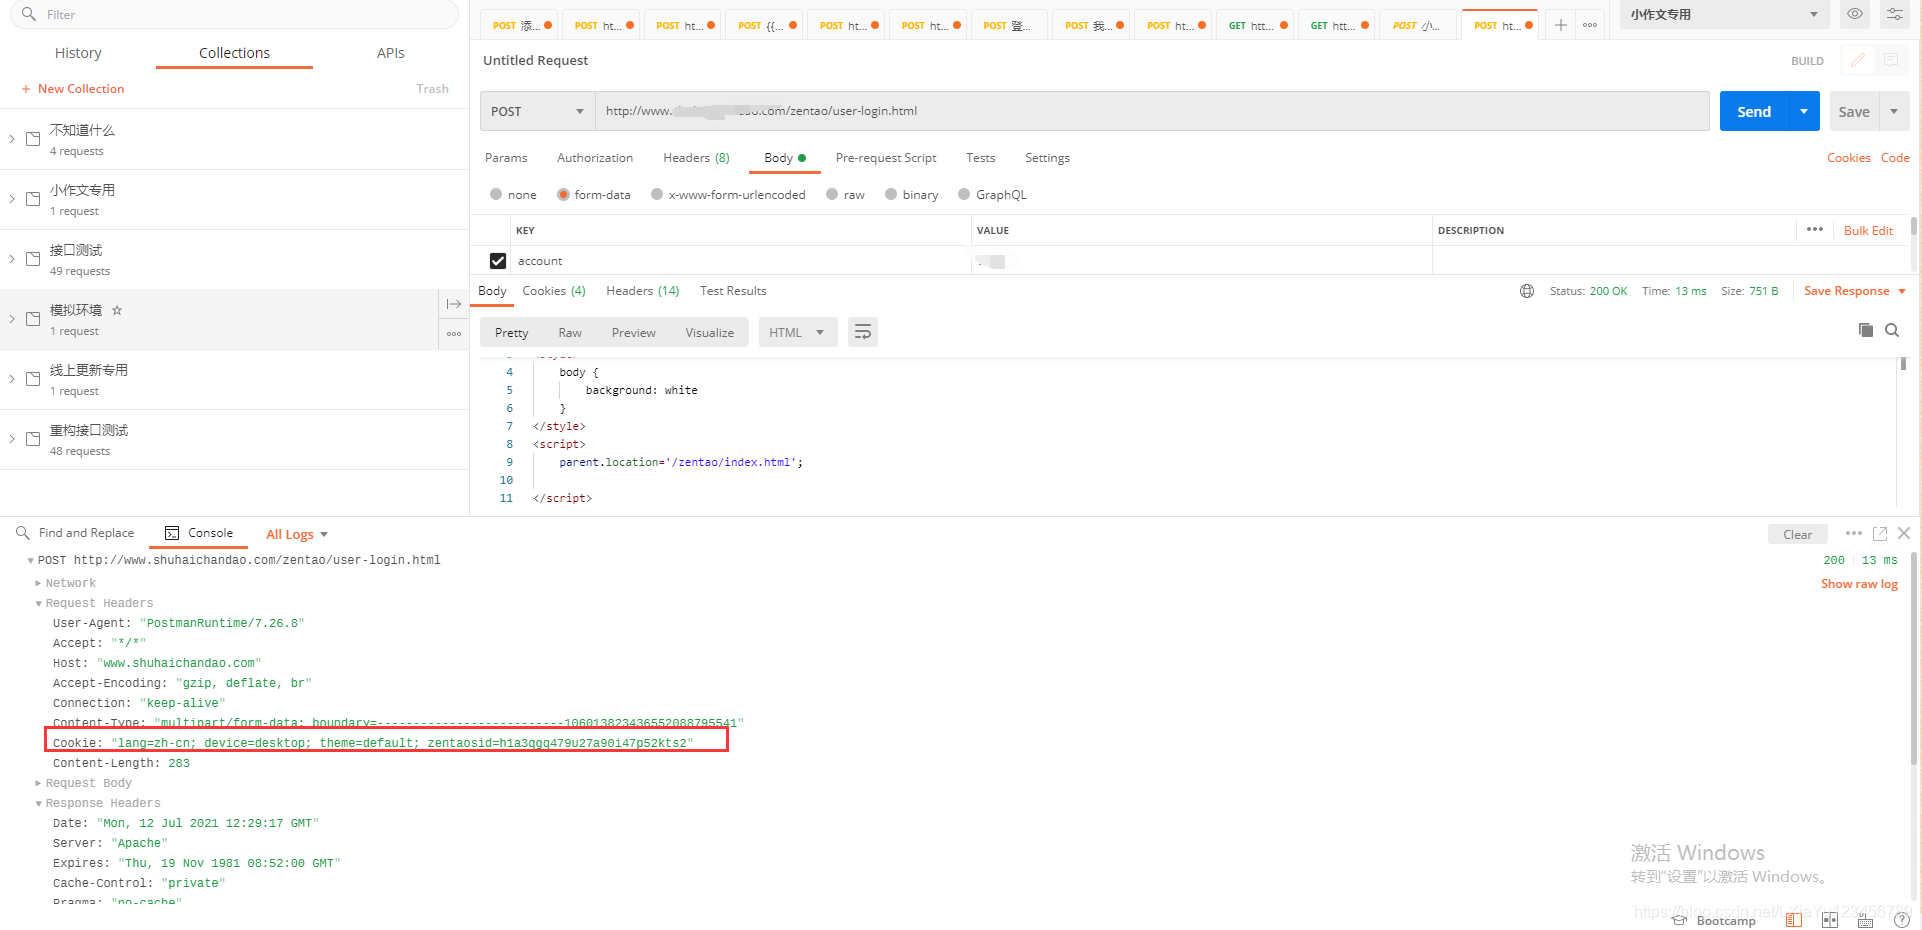Click the blue Send button
The image size is (1922, 930).
click(x=1754, y=111)
